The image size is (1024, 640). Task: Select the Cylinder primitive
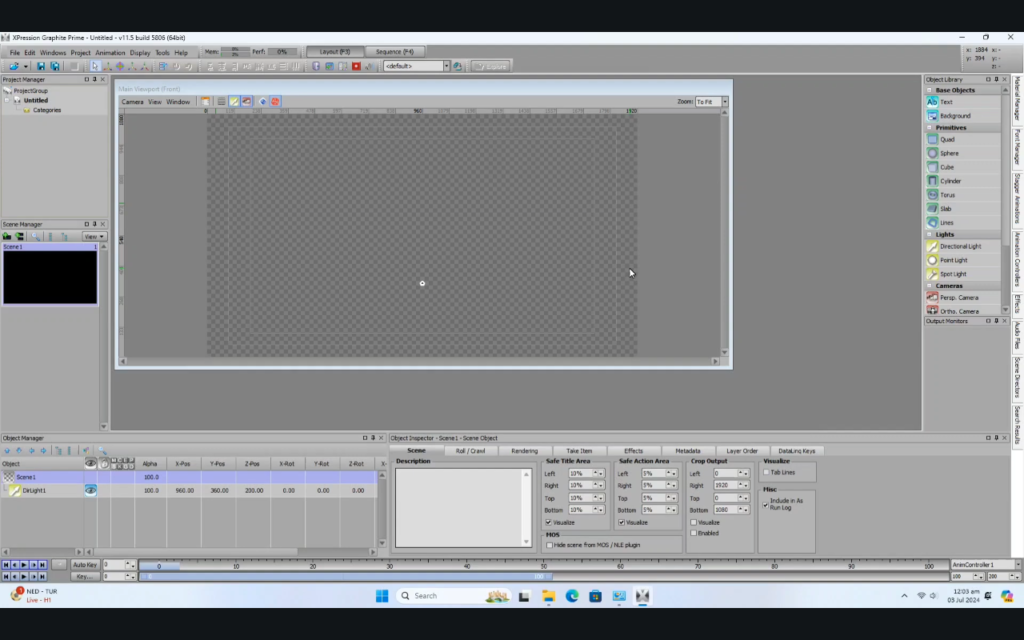tap(963, 181)
